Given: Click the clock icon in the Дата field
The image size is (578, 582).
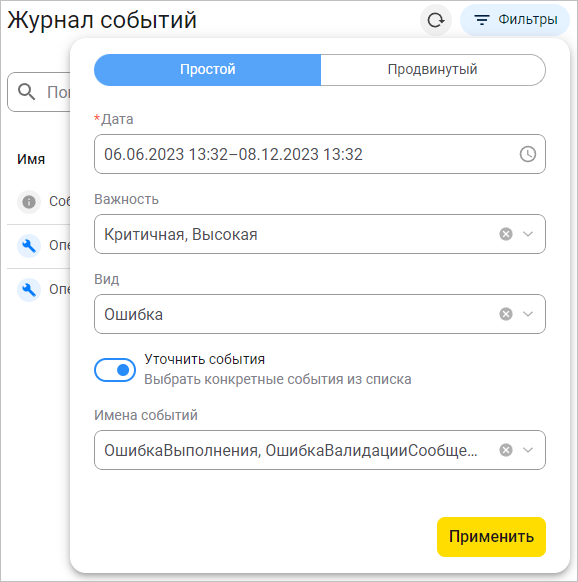Looking at the screenshot, I should point(528,154).
